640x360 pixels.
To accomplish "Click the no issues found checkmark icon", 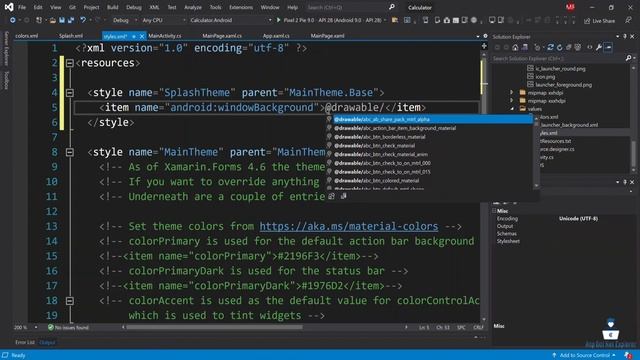I will [51, 327].
